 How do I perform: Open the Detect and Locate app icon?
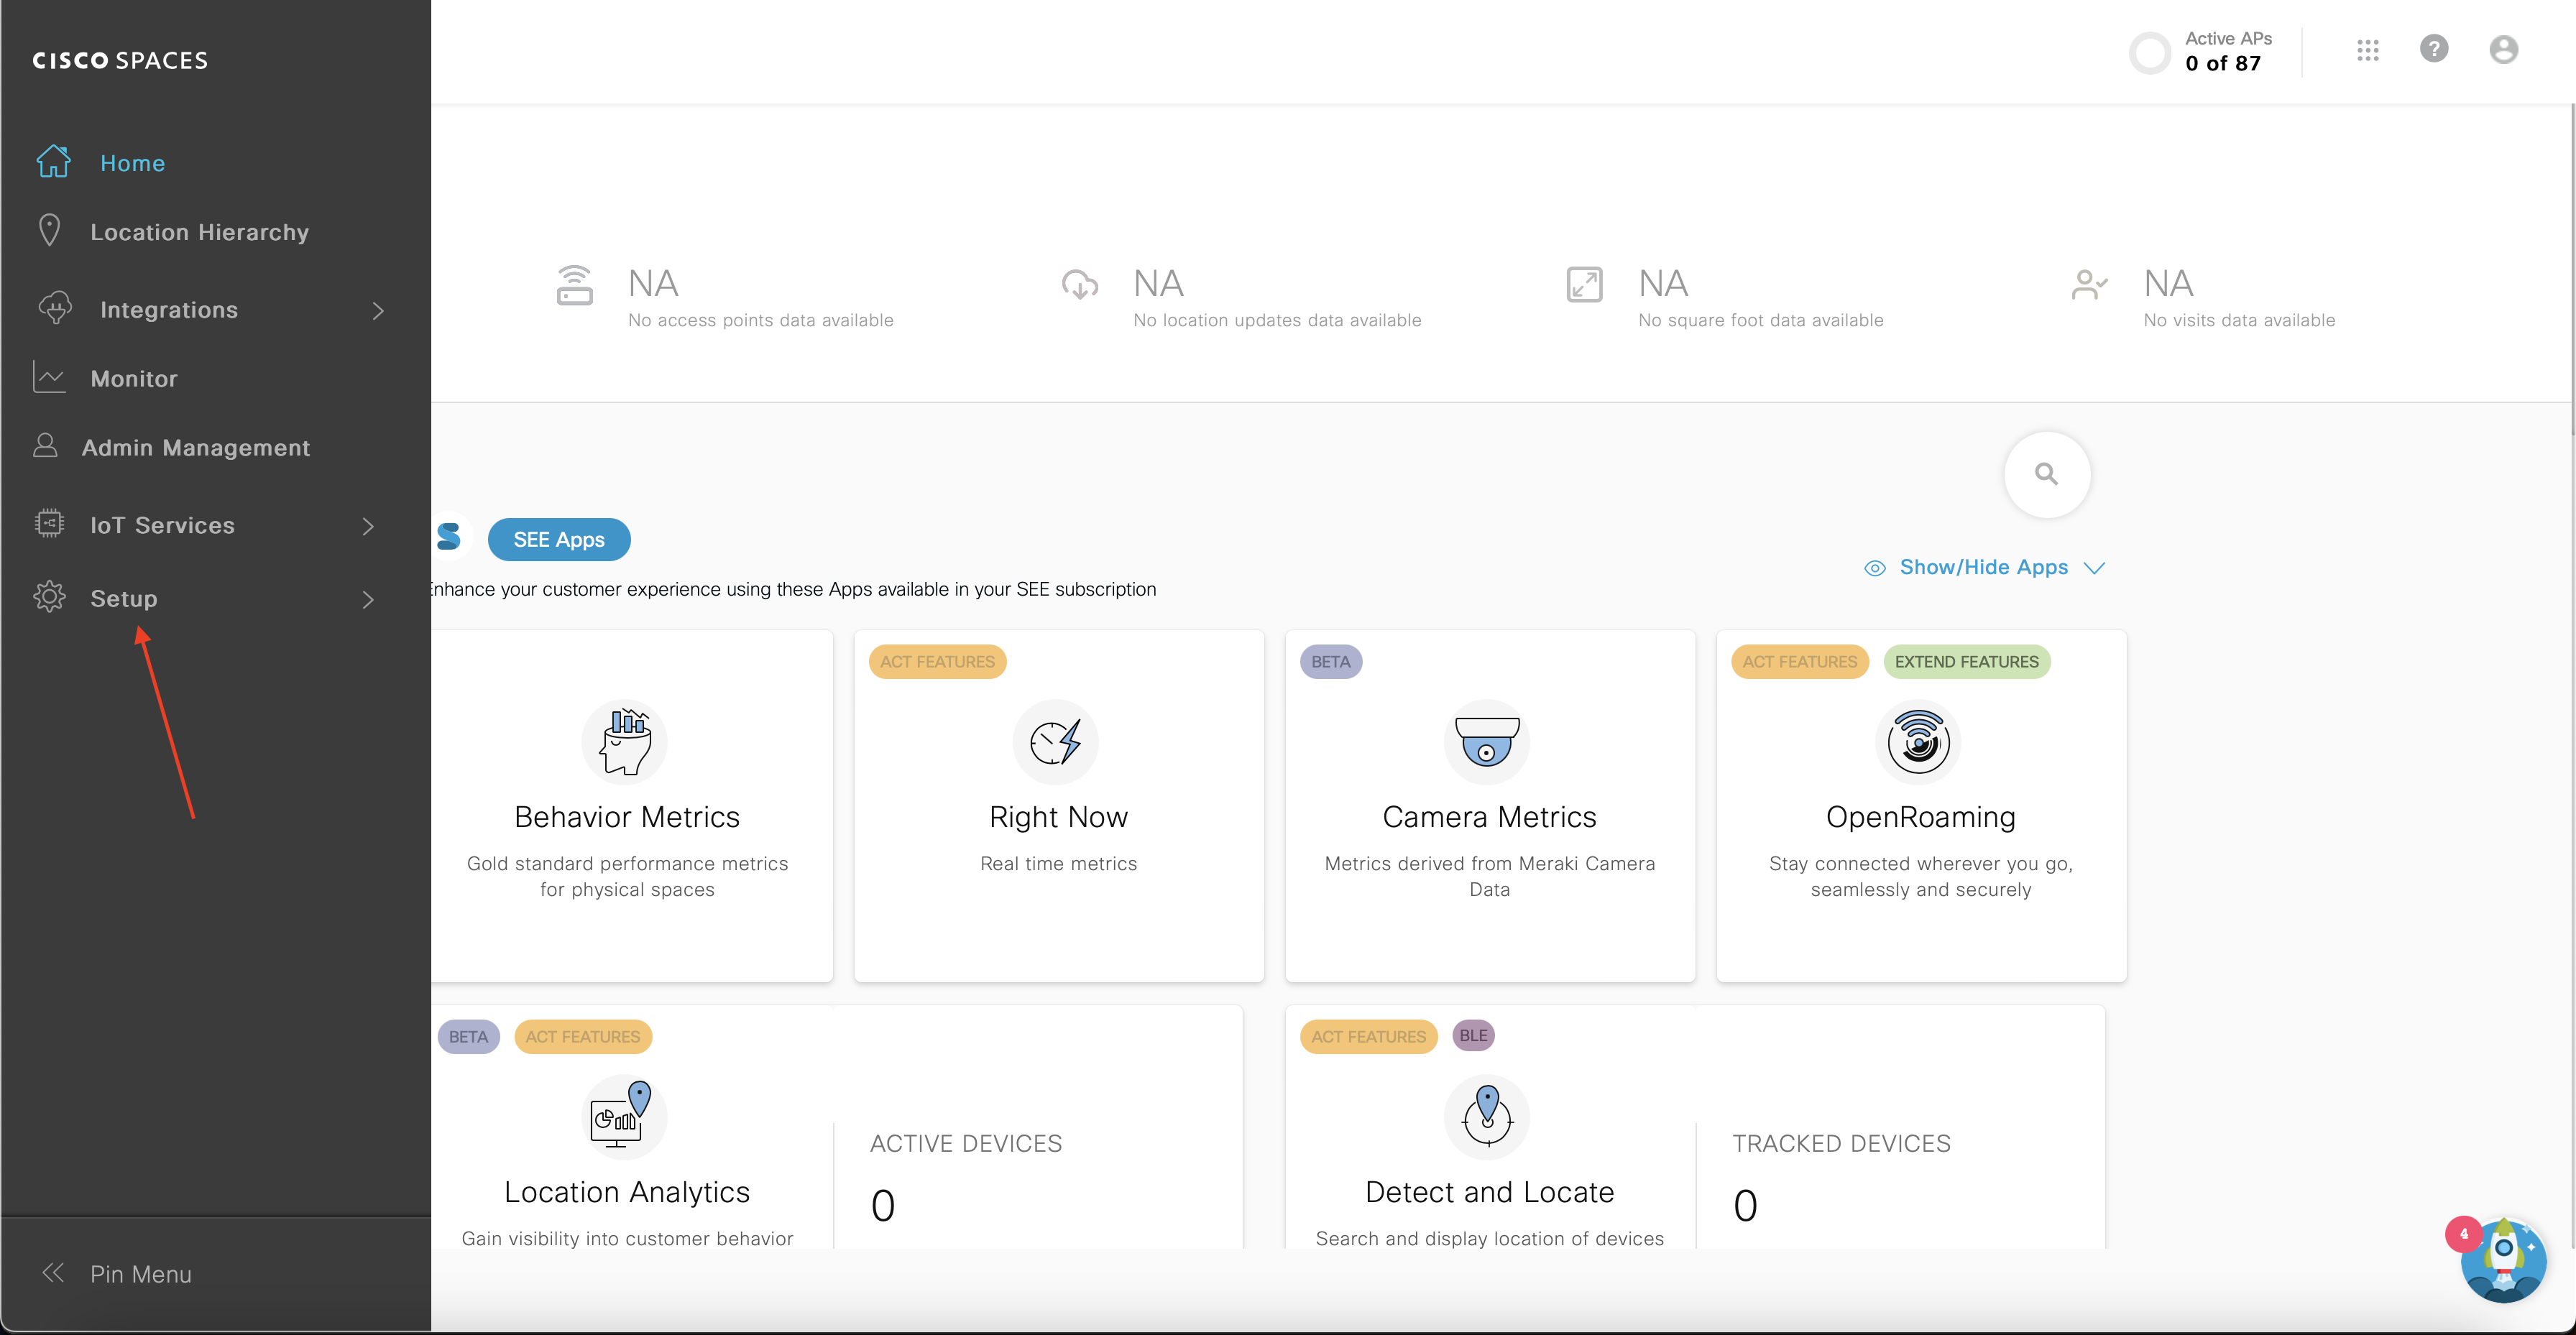click(1487, 1116)
